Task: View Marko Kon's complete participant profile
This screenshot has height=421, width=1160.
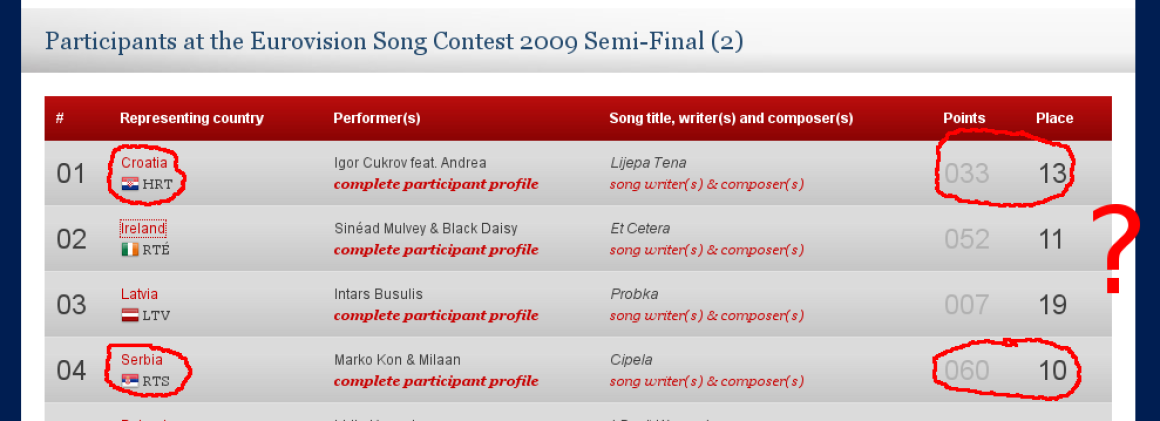Action: click(436, 382)
